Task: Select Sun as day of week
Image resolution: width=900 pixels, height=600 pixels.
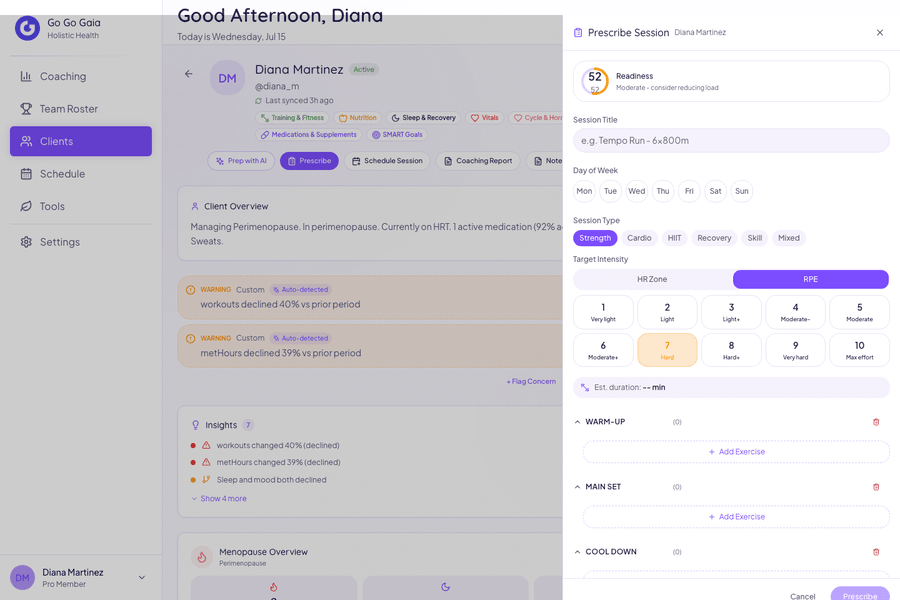Action: [742, 191]
